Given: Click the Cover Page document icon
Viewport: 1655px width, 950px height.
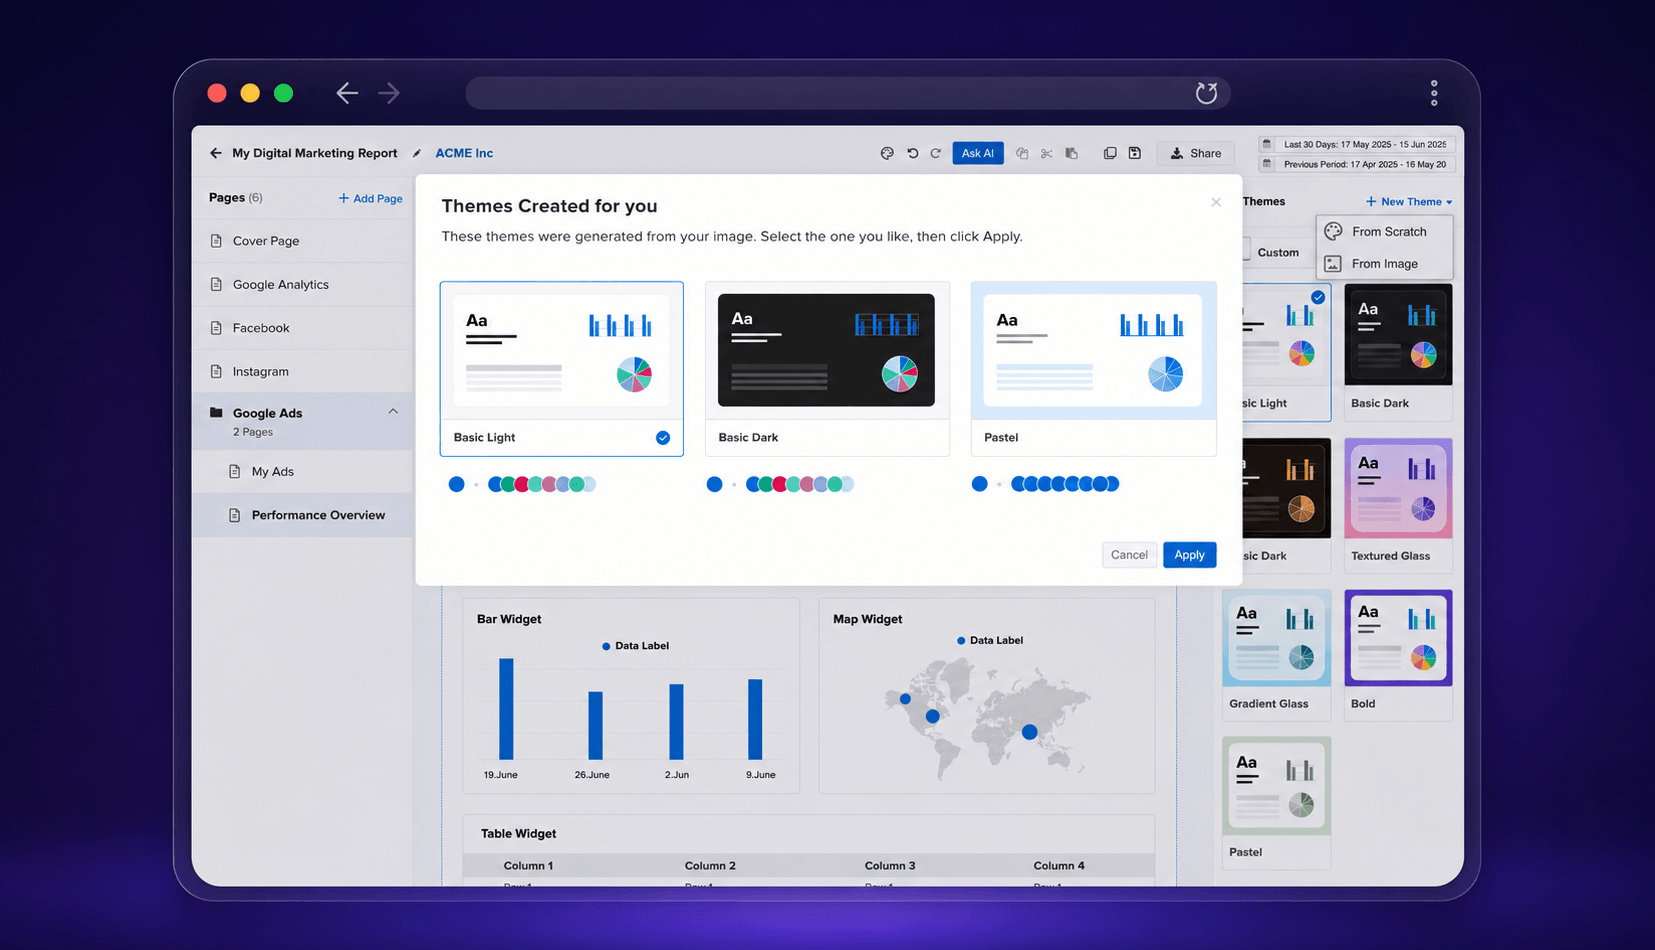Looking at the screenshot, I should click(216, 241).
